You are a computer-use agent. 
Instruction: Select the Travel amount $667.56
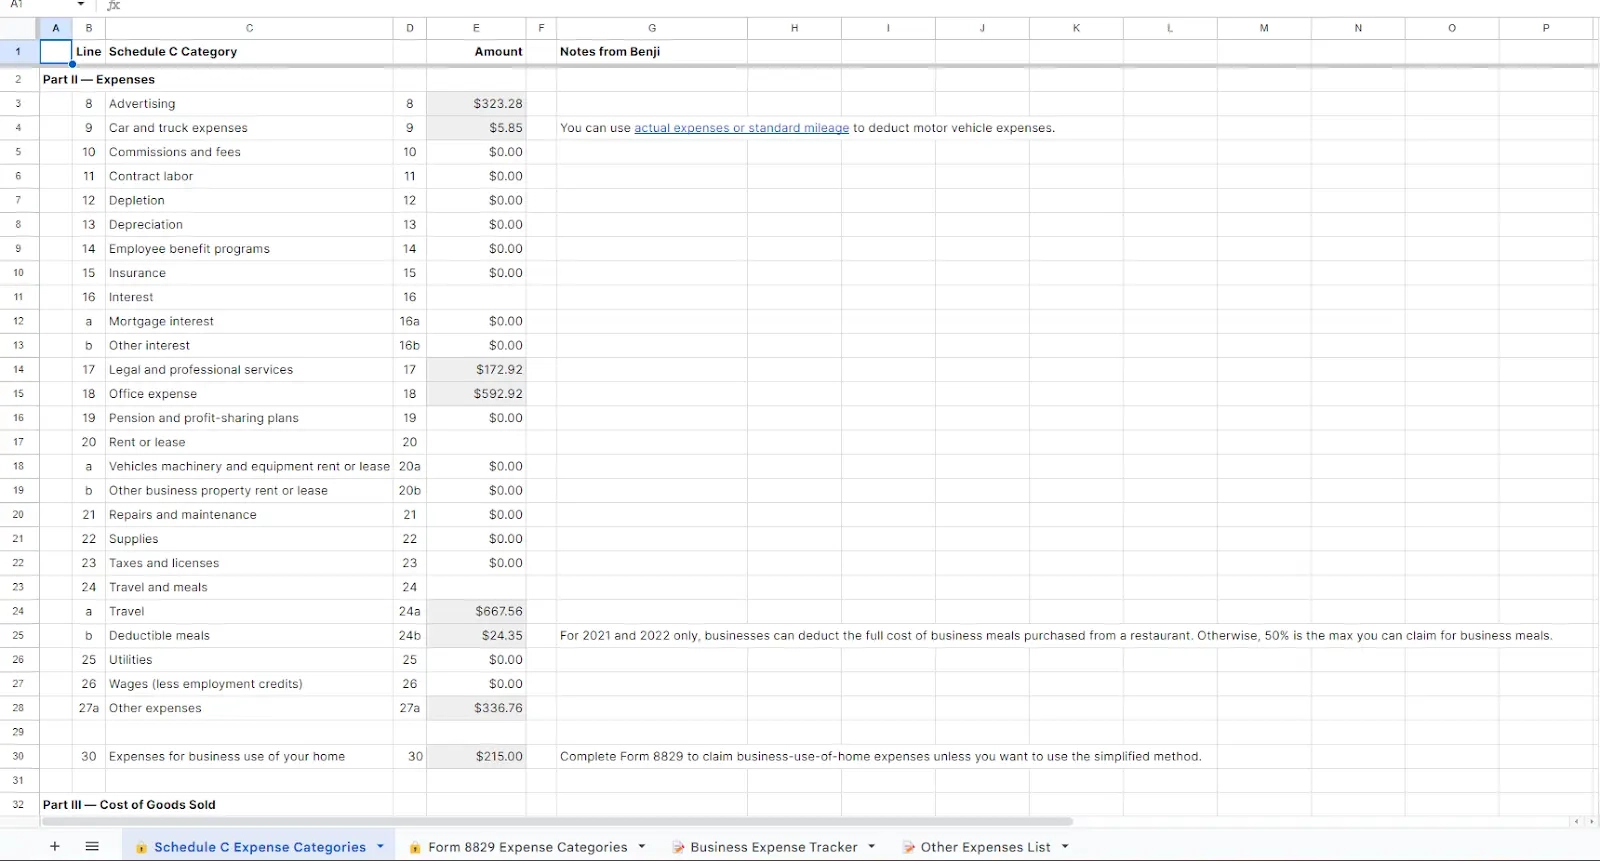coord(476,611)
